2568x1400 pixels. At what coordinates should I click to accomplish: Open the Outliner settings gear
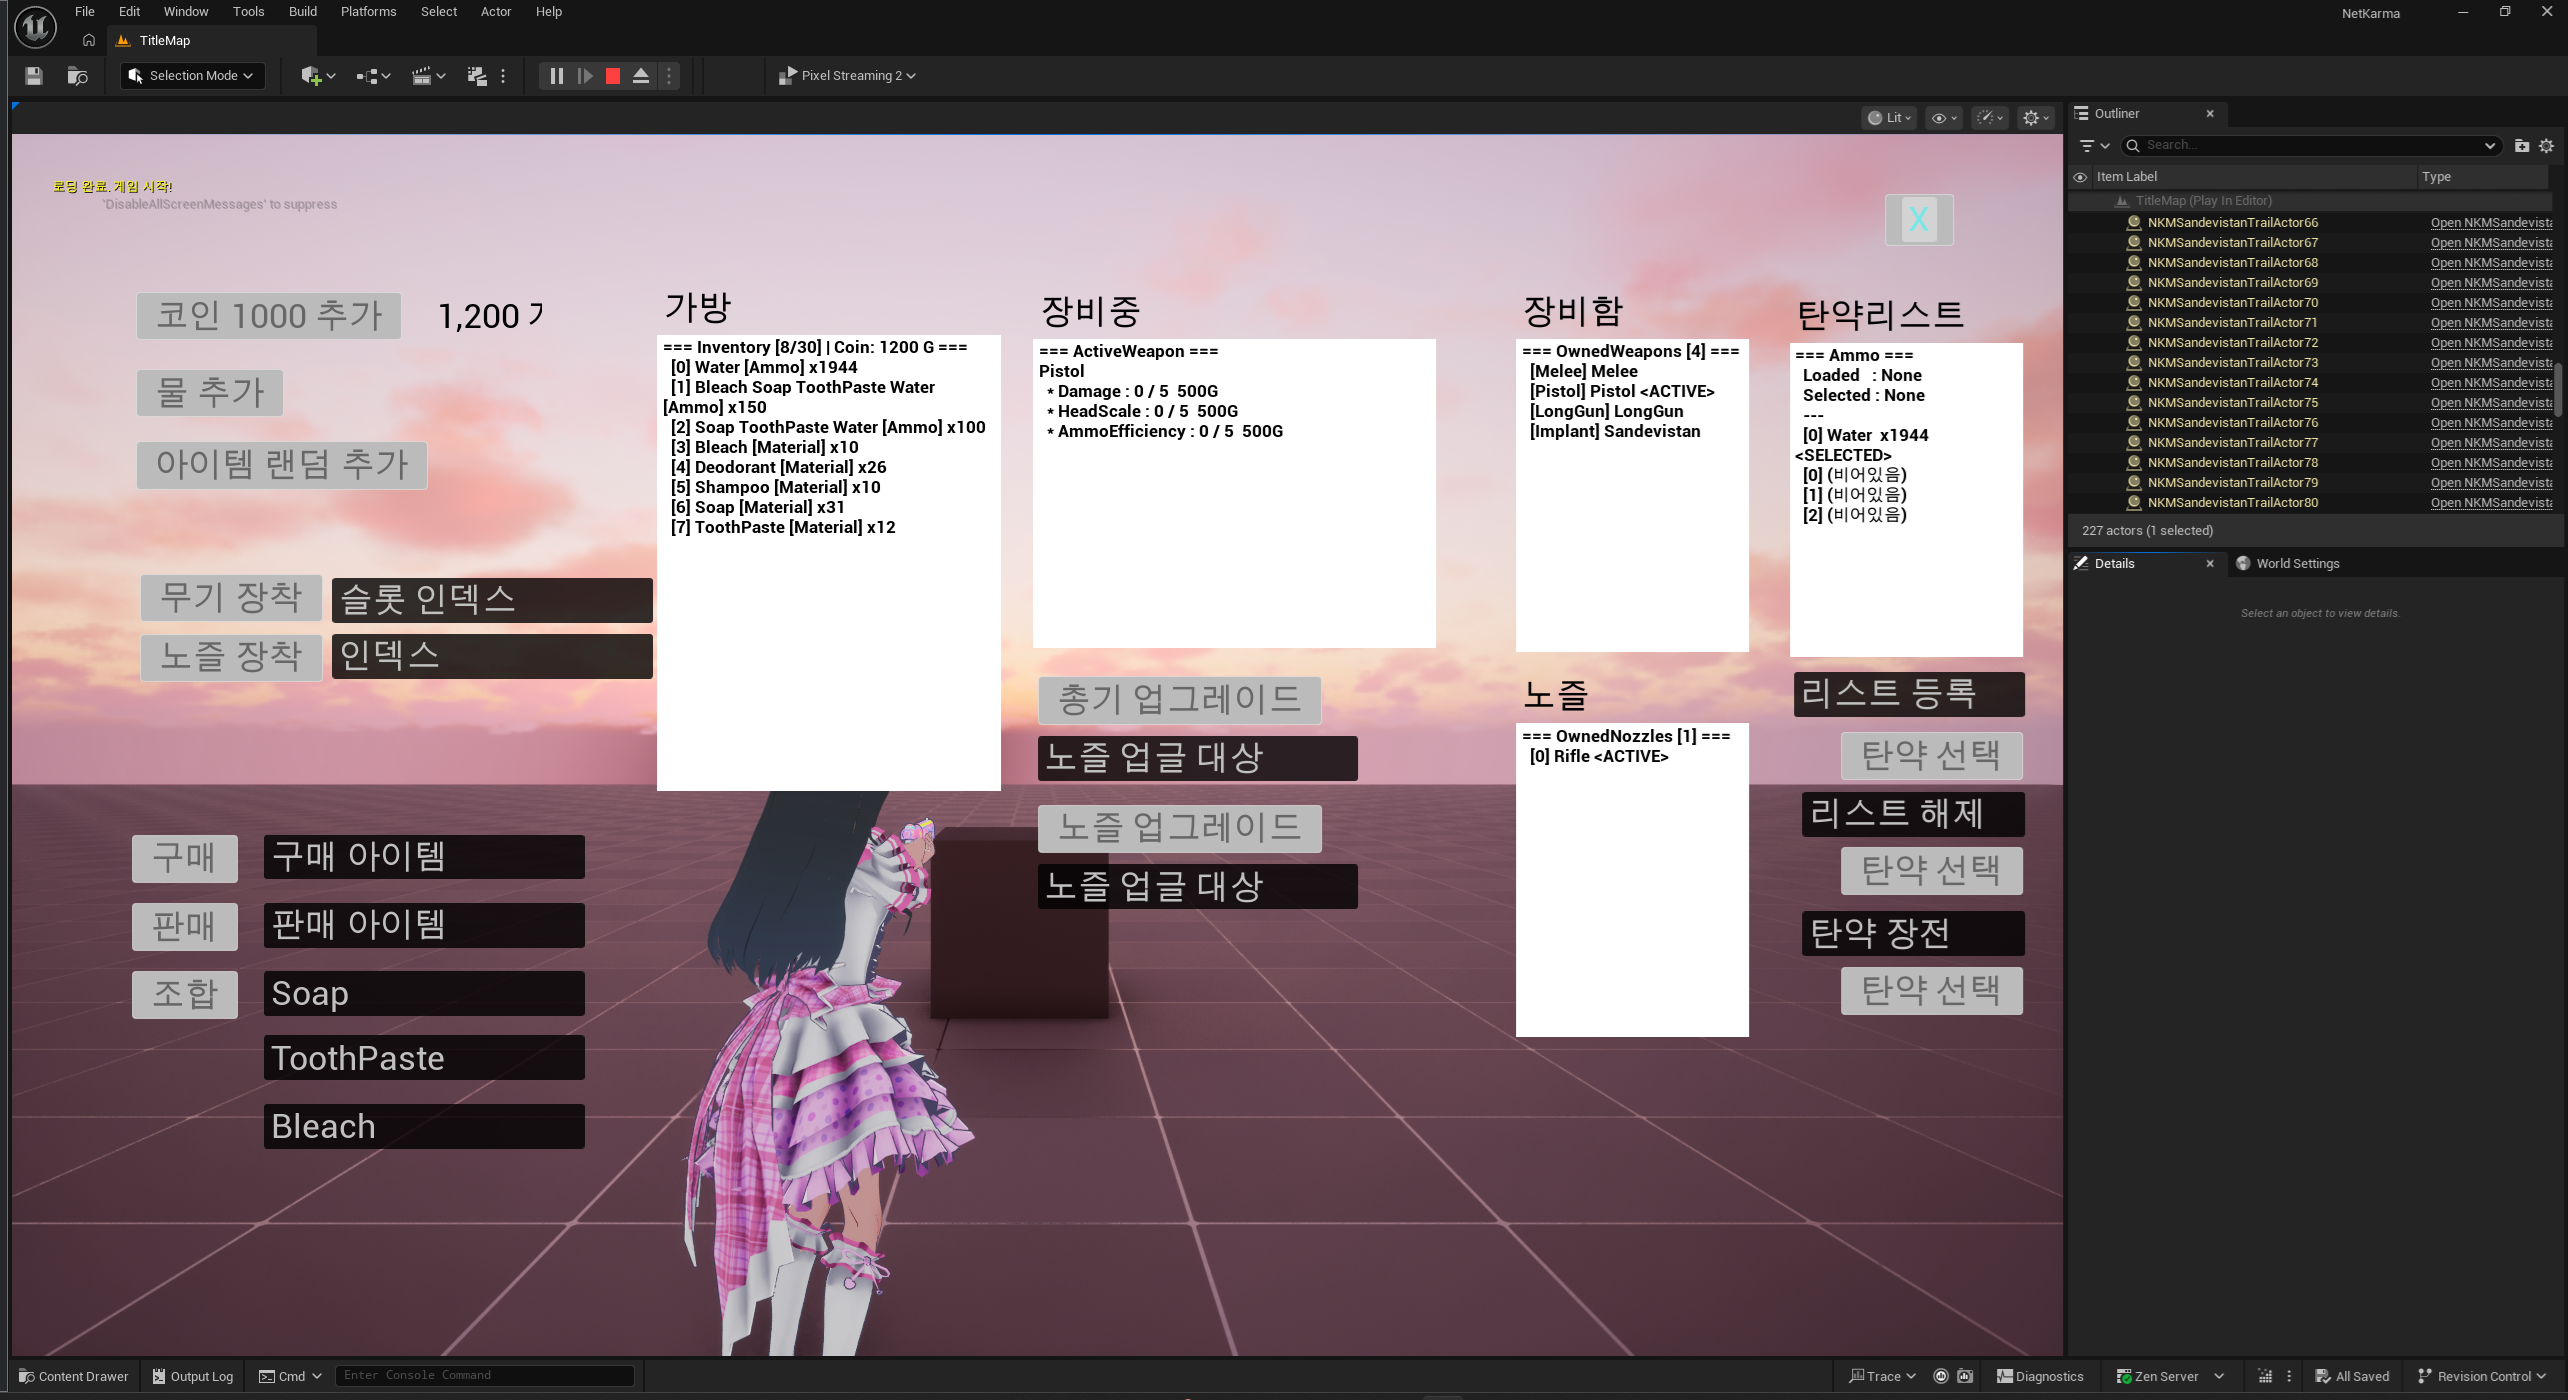2546,146
